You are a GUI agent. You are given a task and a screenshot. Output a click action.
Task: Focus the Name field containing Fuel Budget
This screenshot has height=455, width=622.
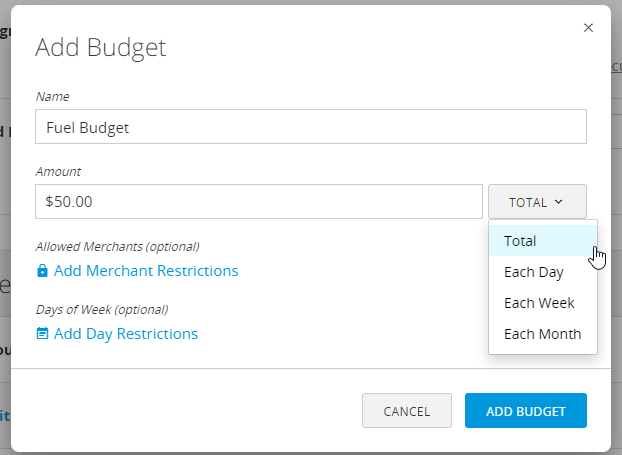[x=310, y=127]
